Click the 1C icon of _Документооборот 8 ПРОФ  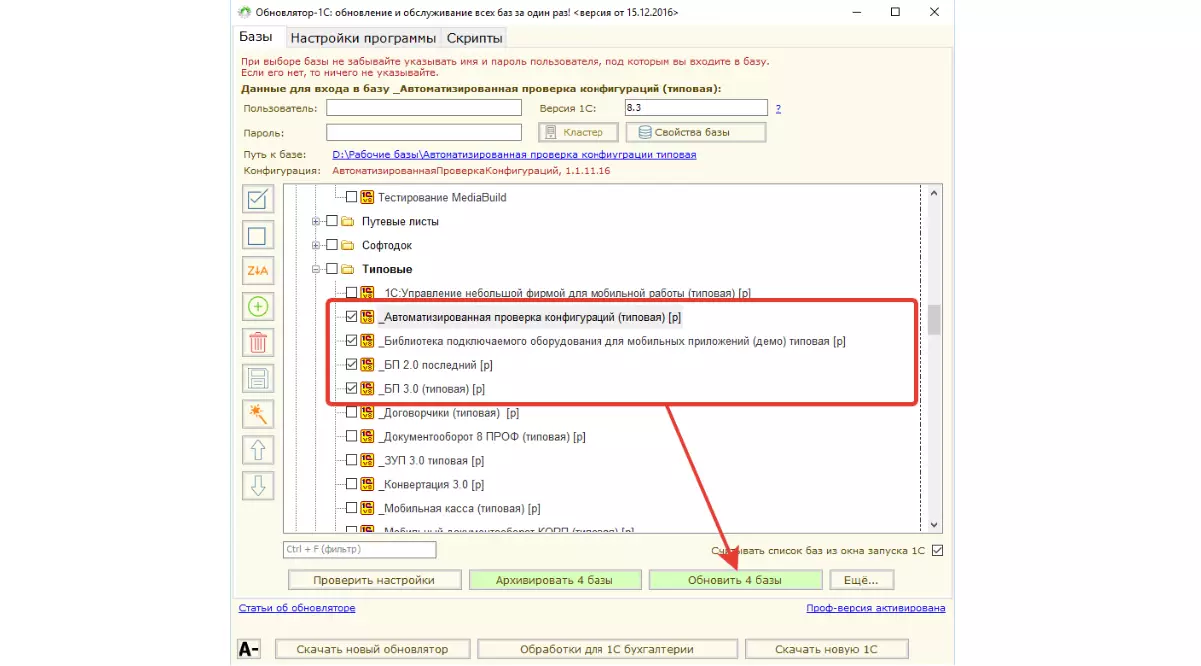click(x=367, y=437)
